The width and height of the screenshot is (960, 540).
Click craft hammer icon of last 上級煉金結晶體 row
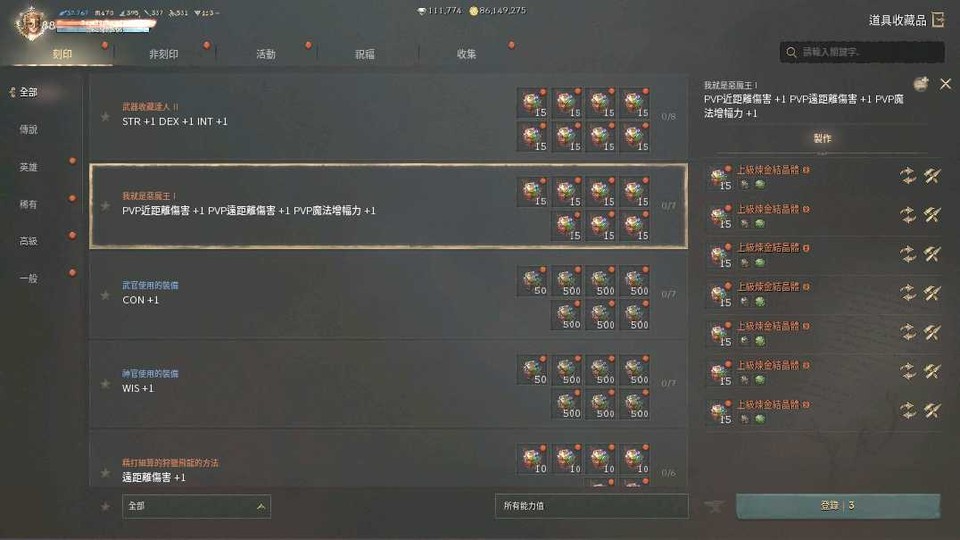pyautogui.click(x=932, y=411)
